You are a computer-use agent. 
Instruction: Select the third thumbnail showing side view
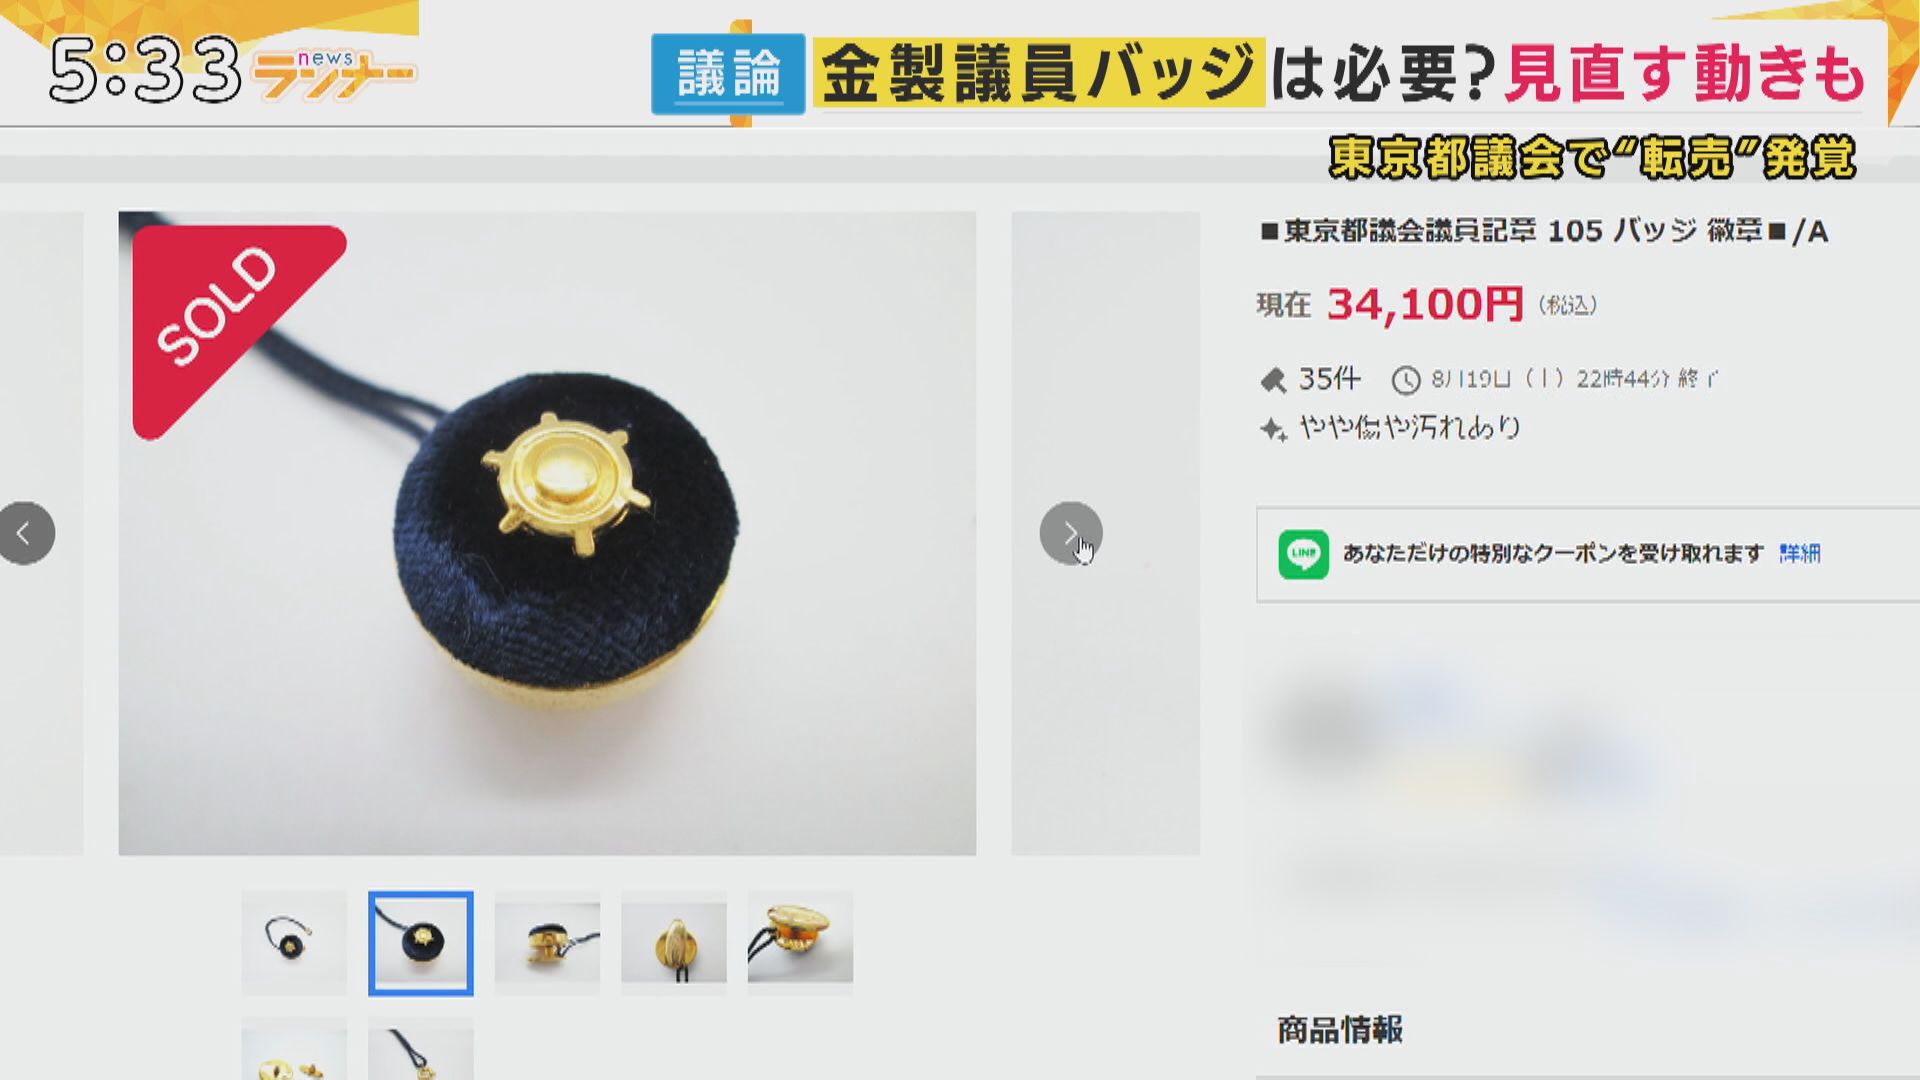(x=547, y=943)
